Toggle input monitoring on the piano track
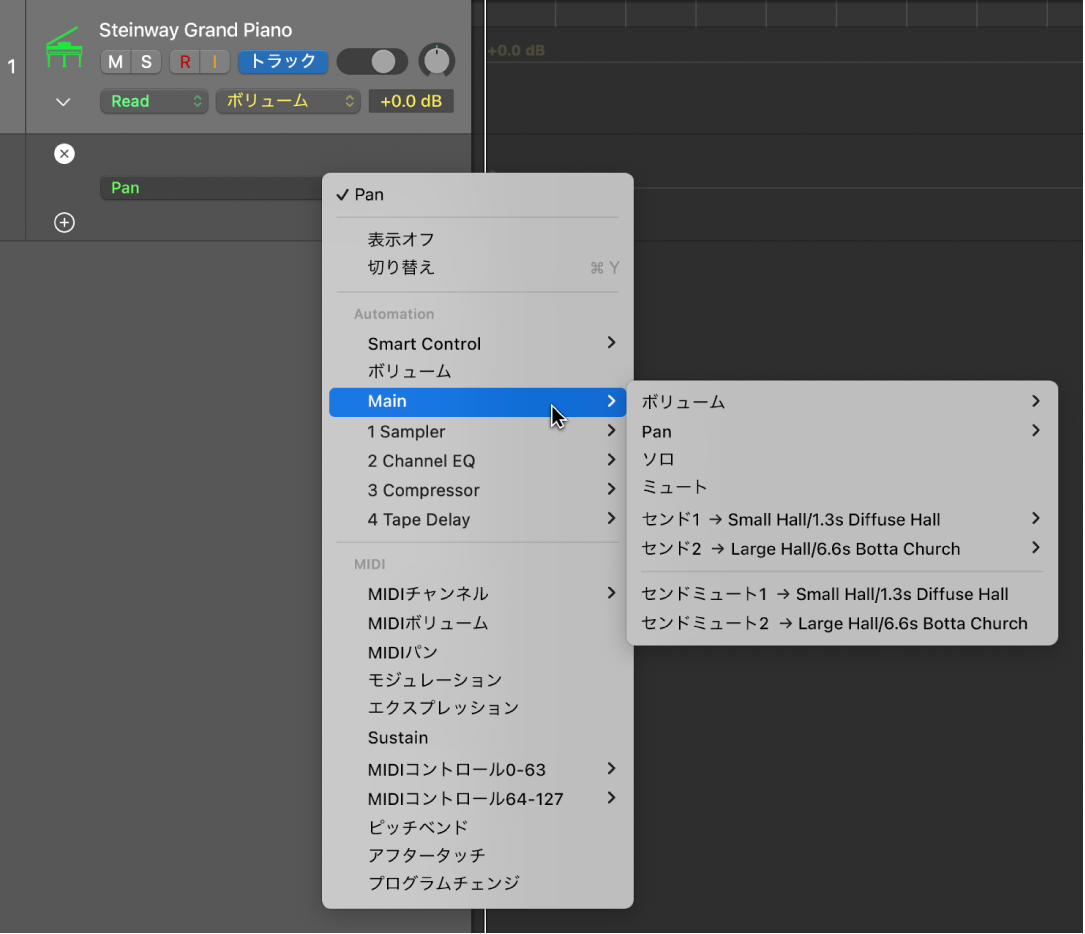 (215, 61)
